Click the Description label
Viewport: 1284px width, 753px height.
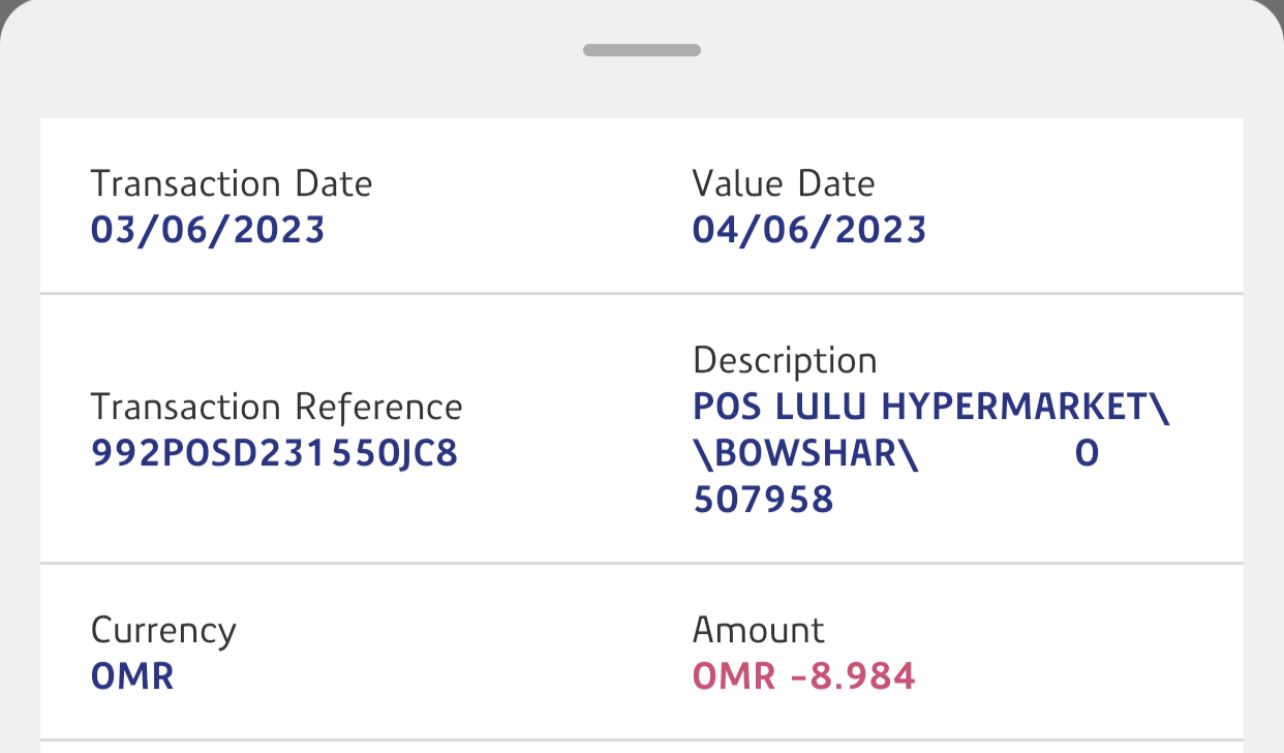coord(784,361)
